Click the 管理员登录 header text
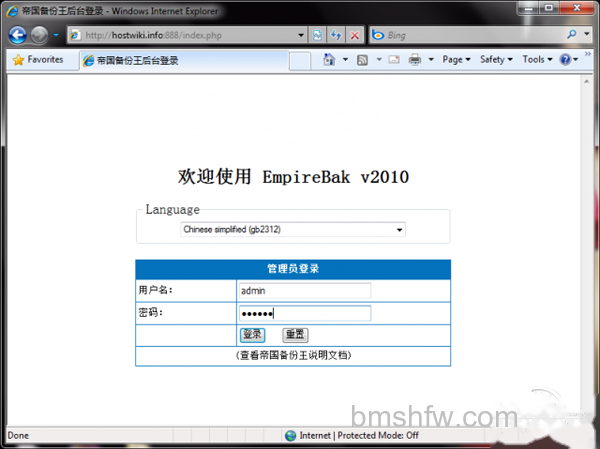Screen dimensions: 600x449 tap(293, 269)
